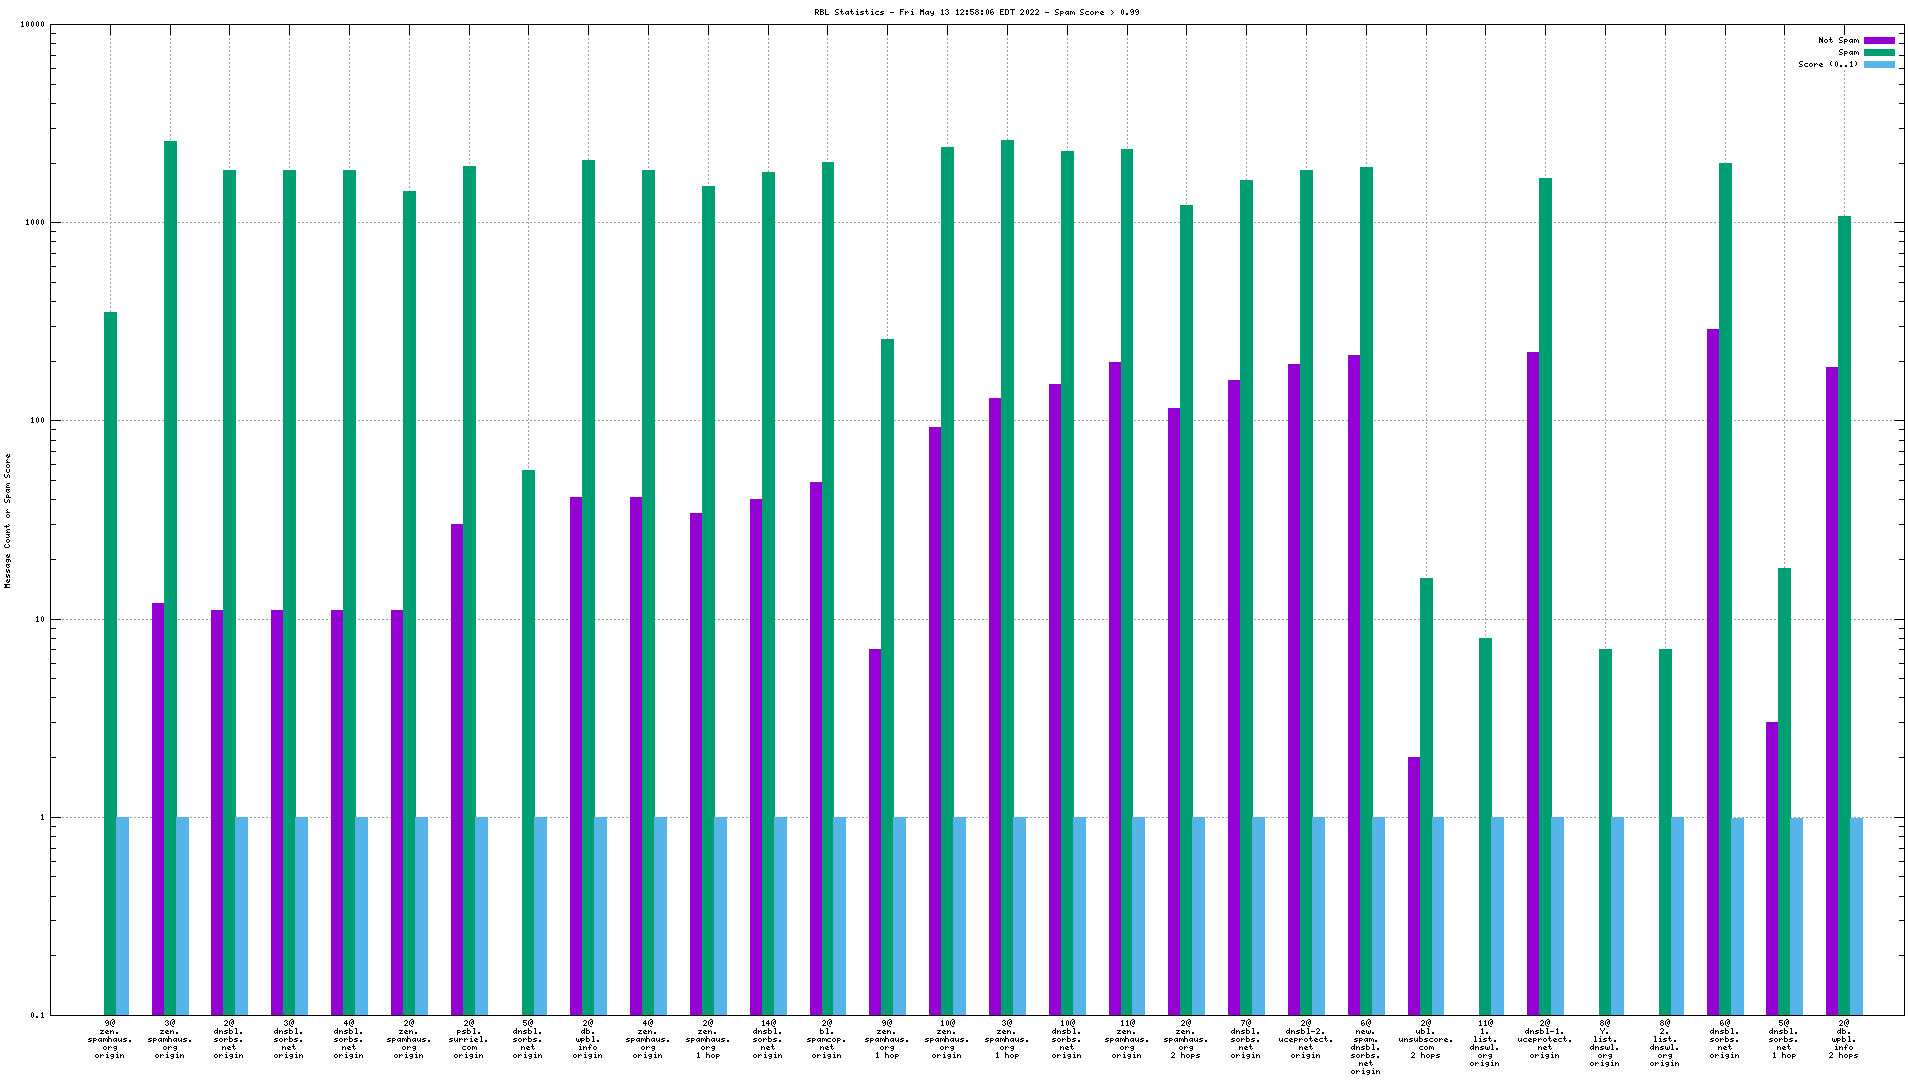Viewport: 1920px width, 1080px height.
Task: Click the green bar above 9@ zen.spamhaus.org origin
Action: pyautogui.click(x=110, y=660)
